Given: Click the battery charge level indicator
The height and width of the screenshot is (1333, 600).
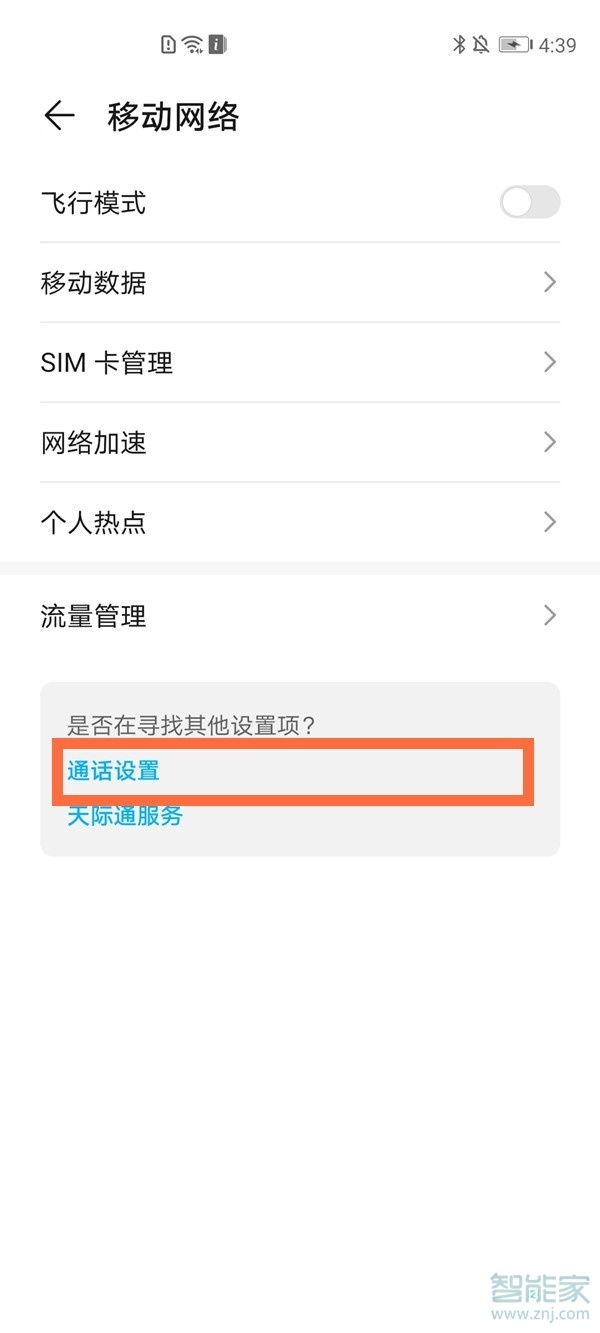Looking at the screenshot, I should (x=512, y=44).
